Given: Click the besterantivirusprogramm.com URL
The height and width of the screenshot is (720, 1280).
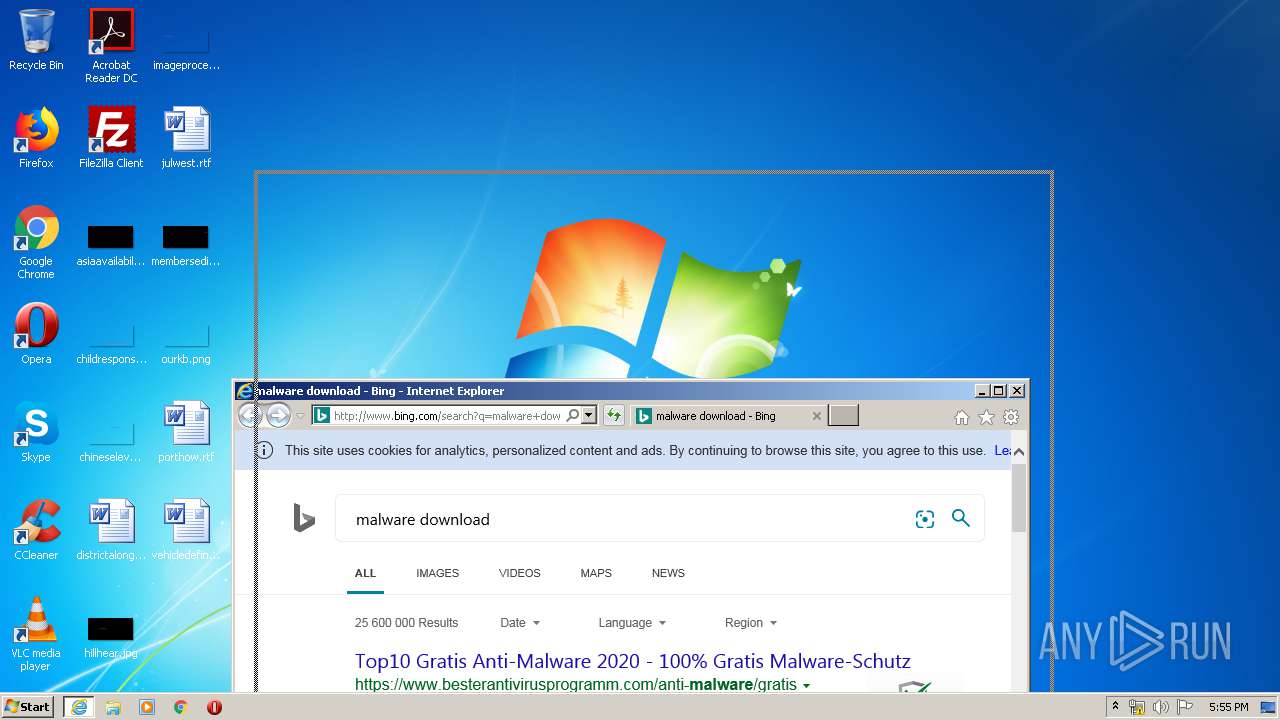Looking at the screenshot, I should pyautogui.click(x=576, y=685).
